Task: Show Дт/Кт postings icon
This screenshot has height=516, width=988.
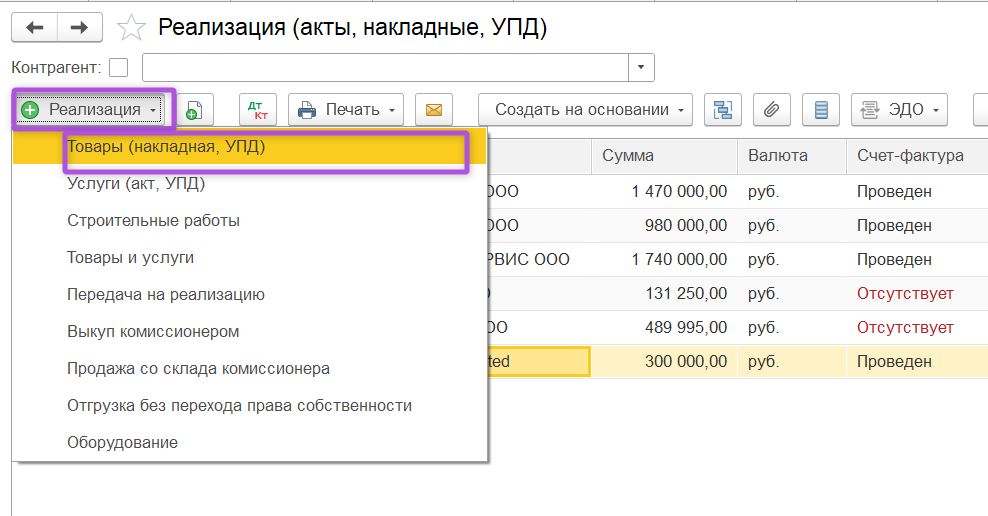Action: point(258,110)
